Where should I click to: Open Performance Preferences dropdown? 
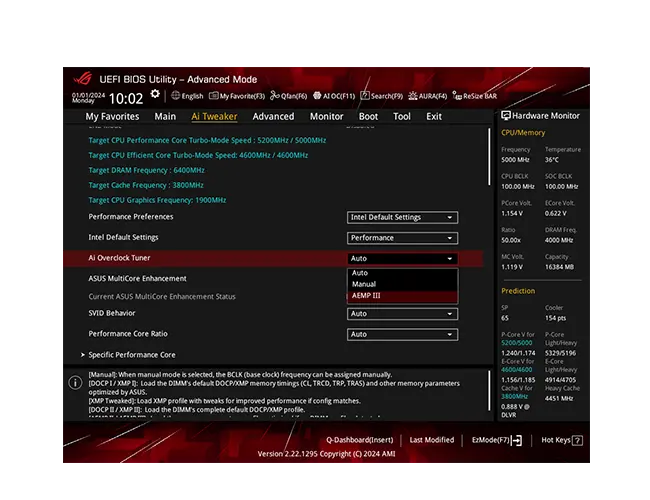(402, 217)
